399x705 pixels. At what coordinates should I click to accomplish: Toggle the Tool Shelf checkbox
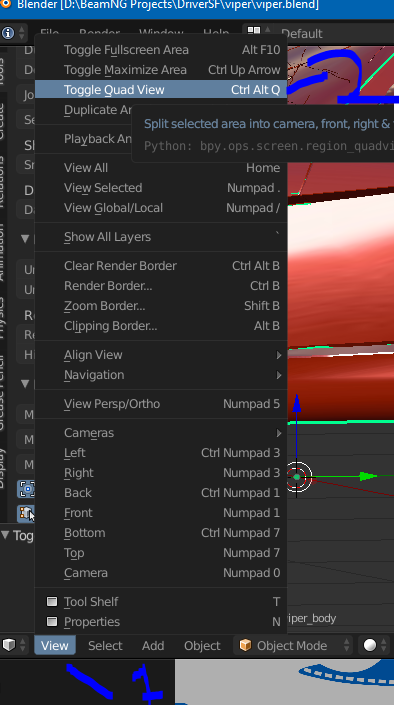coord(52,602)
